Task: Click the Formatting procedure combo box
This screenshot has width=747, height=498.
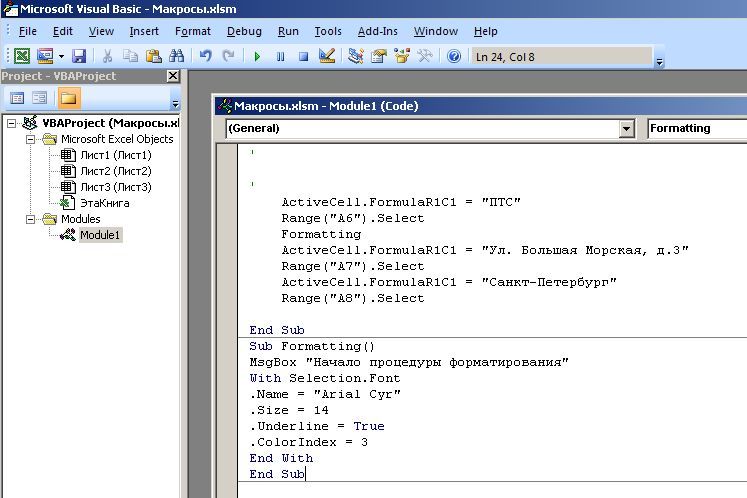Action: pos(697,129)
